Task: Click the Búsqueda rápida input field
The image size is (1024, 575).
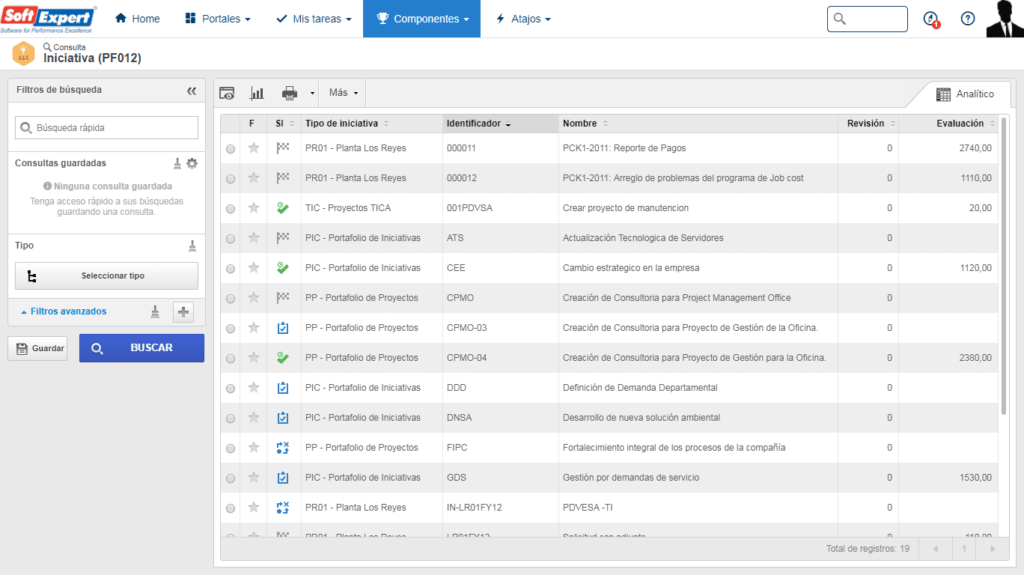Action: 106,128
